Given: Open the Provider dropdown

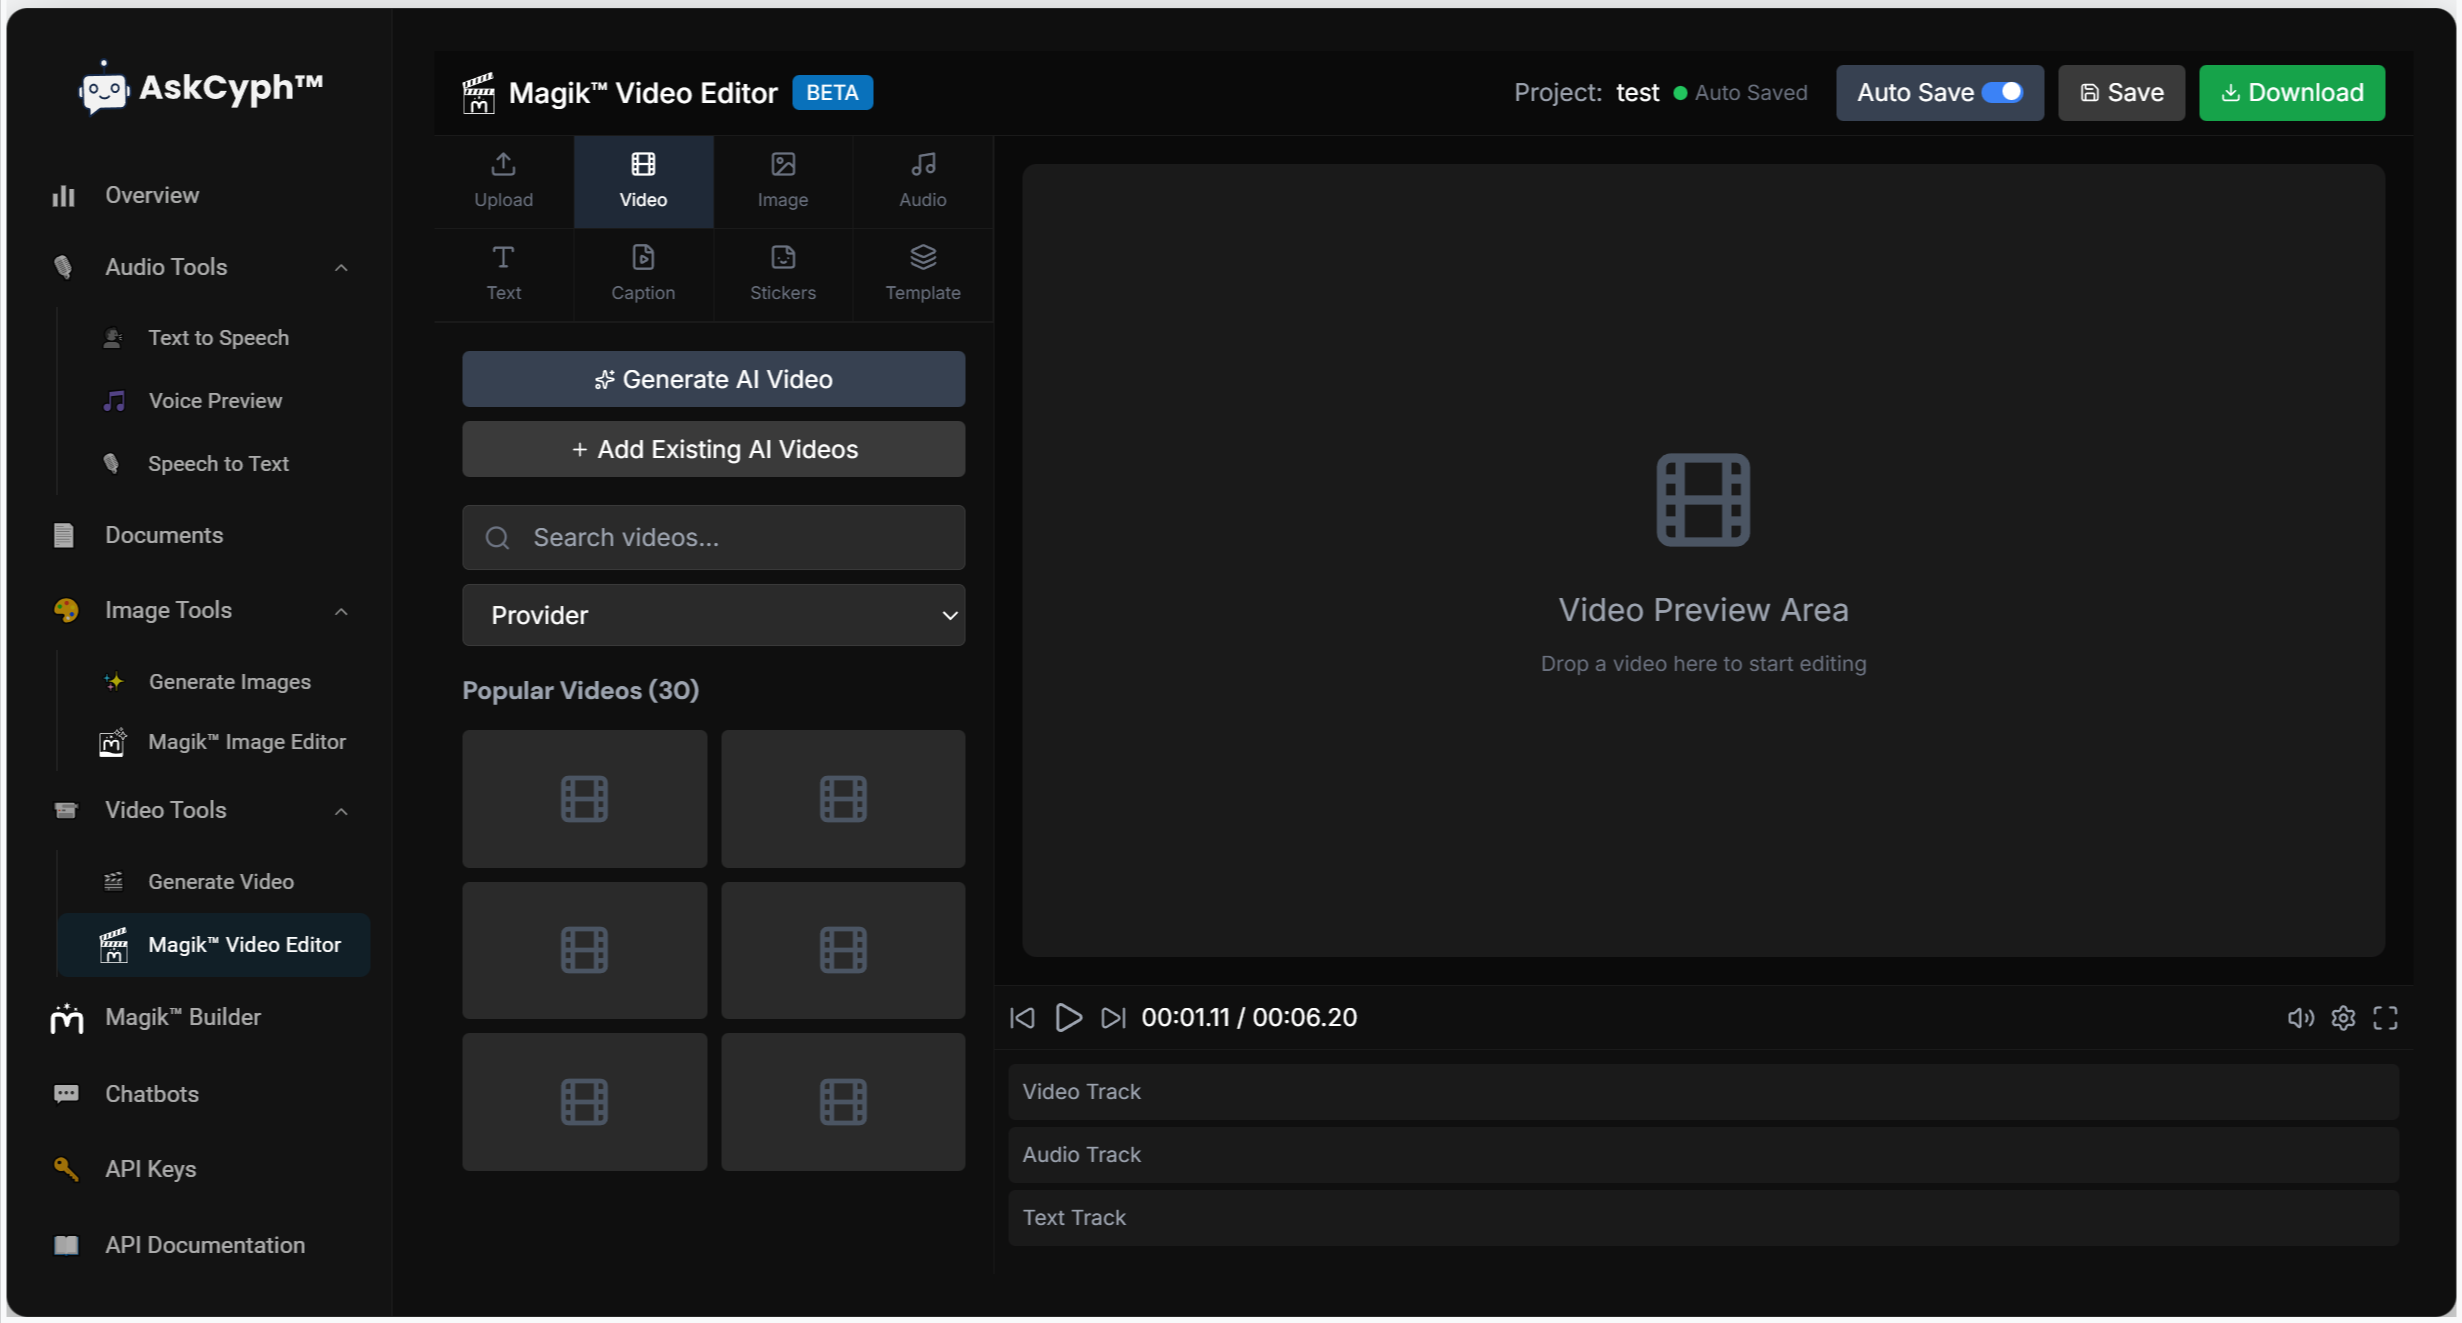Looking at the screenshot, I should coord(713,614).
